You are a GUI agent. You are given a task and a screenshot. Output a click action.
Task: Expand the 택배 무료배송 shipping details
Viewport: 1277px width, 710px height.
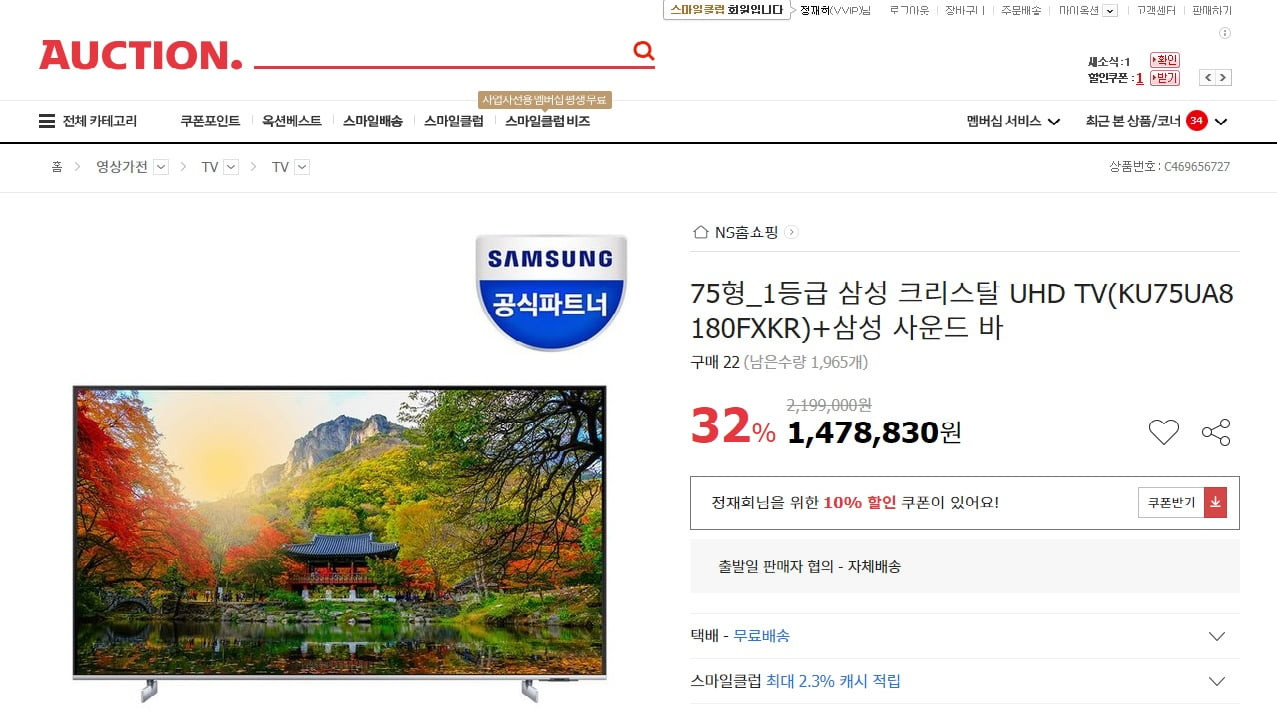click(x=965, y=636)
